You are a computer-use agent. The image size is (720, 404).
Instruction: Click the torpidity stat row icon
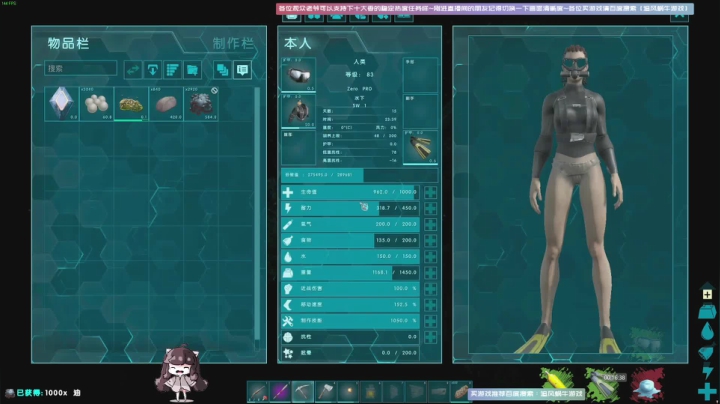(x=288, y=353)
